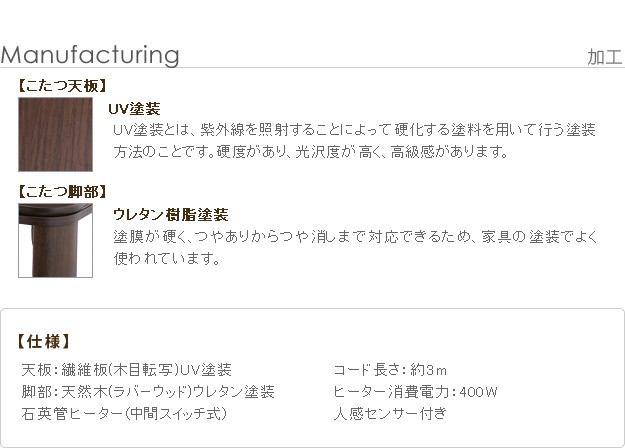Click the 石英管ヒーター spec line
The height and width of the screenshot is (448, 625).
point(125,413)
